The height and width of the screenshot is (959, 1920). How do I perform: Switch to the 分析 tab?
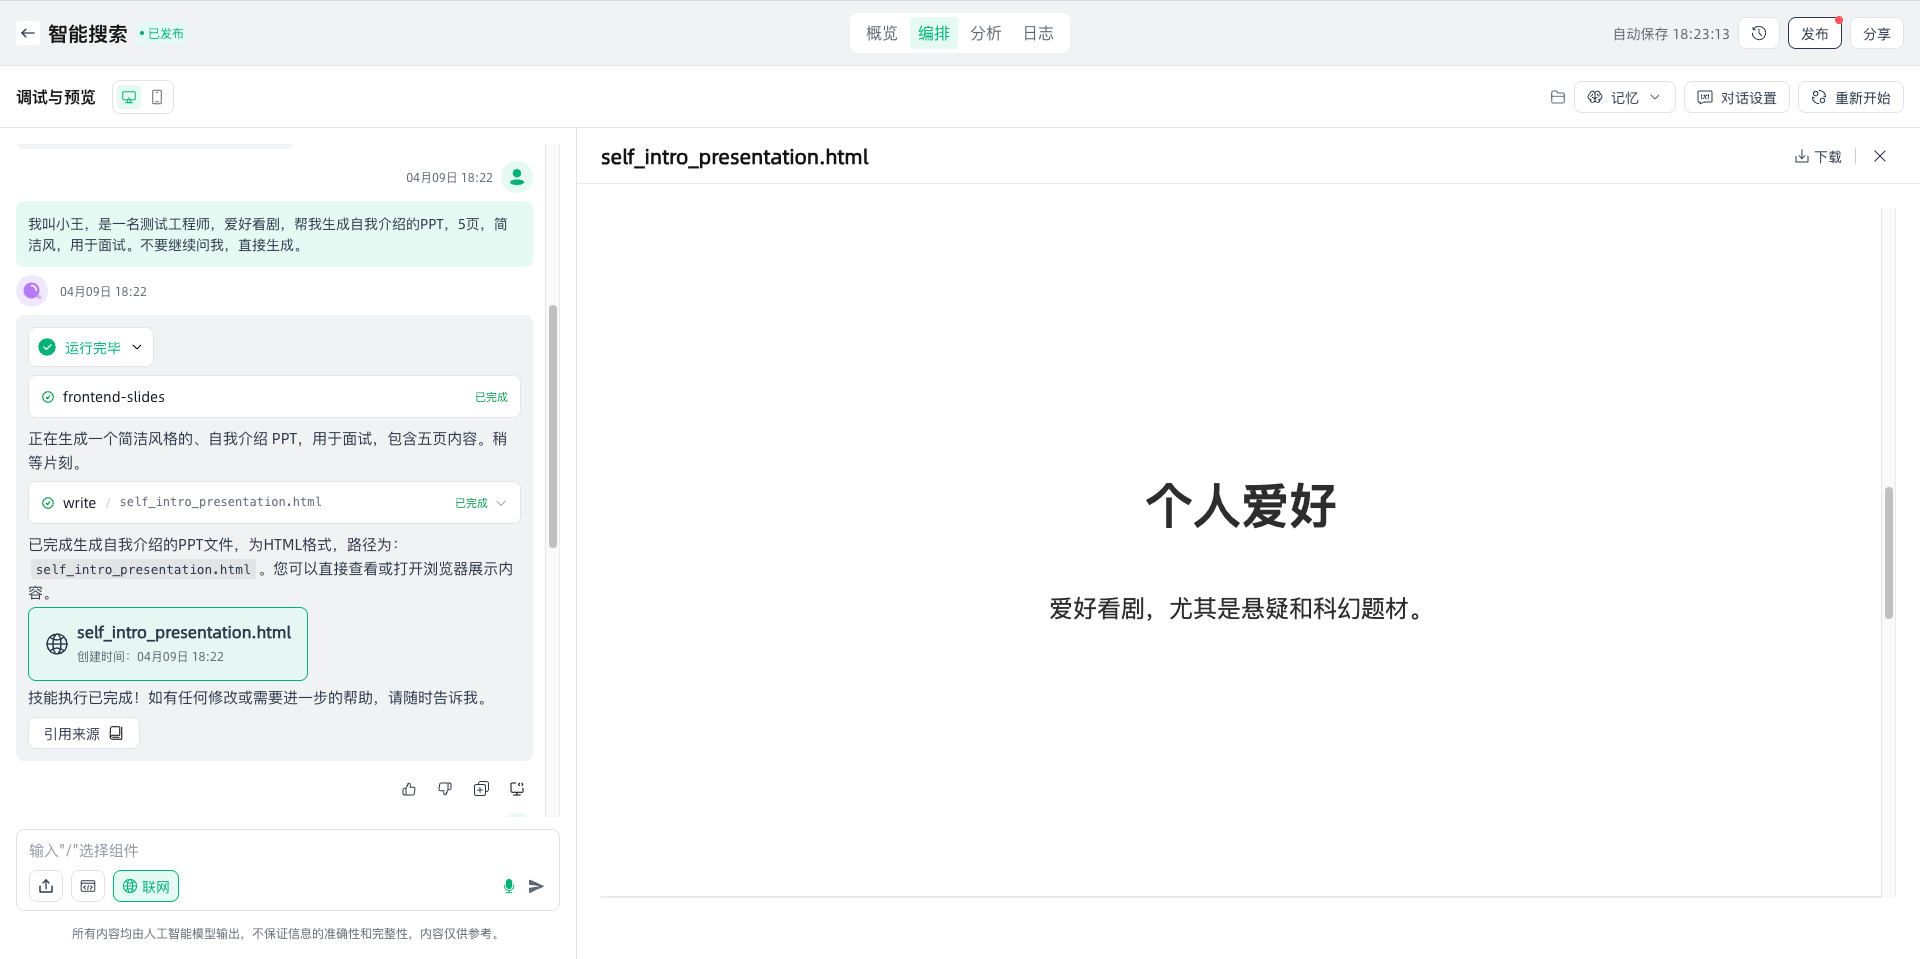[985, 33]
